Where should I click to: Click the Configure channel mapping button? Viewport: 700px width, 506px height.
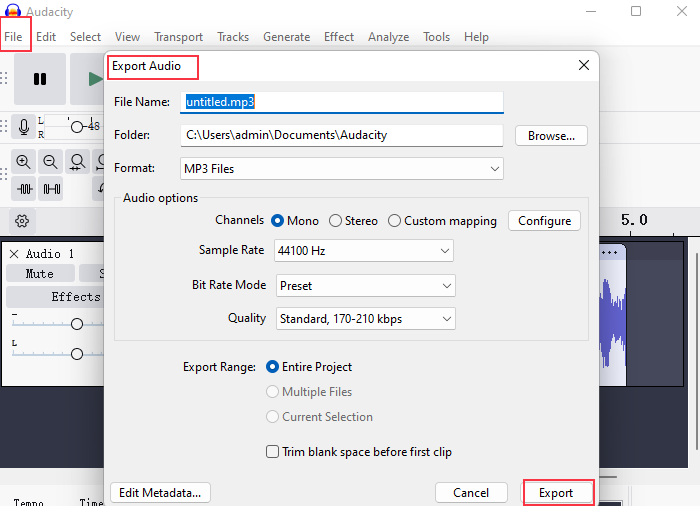pos(545,221)
